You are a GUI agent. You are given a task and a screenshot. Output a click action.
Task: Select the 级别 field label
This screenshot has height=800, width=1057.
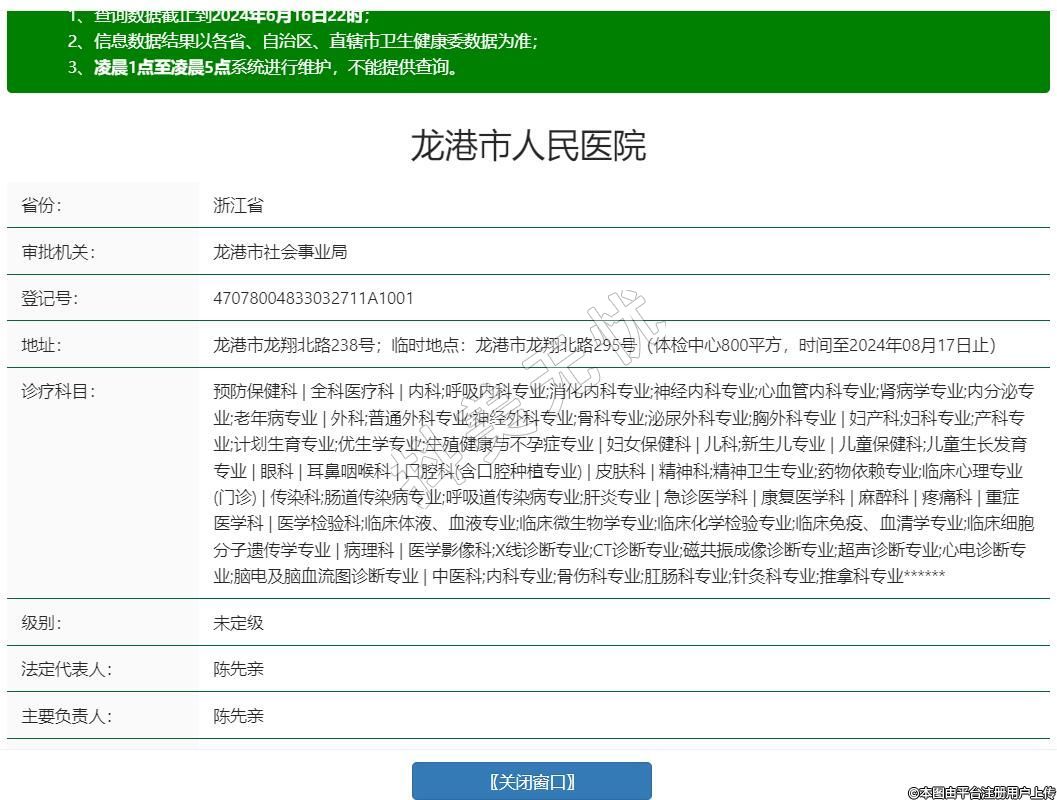pos(41,623)
